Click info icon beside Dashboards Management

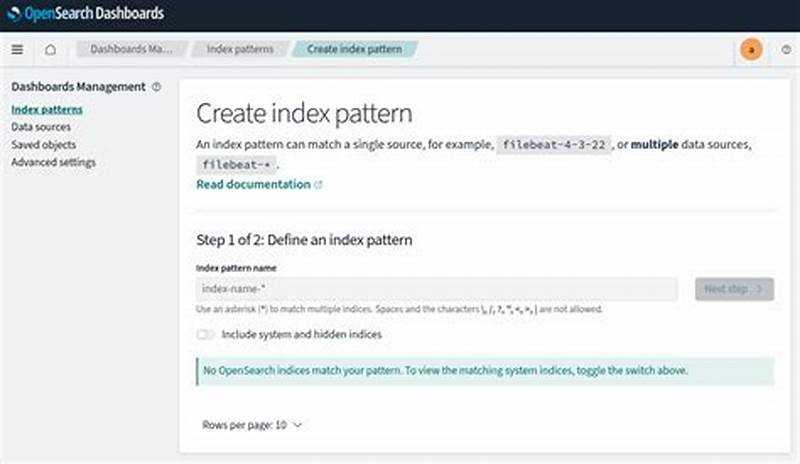pos(157,87)
